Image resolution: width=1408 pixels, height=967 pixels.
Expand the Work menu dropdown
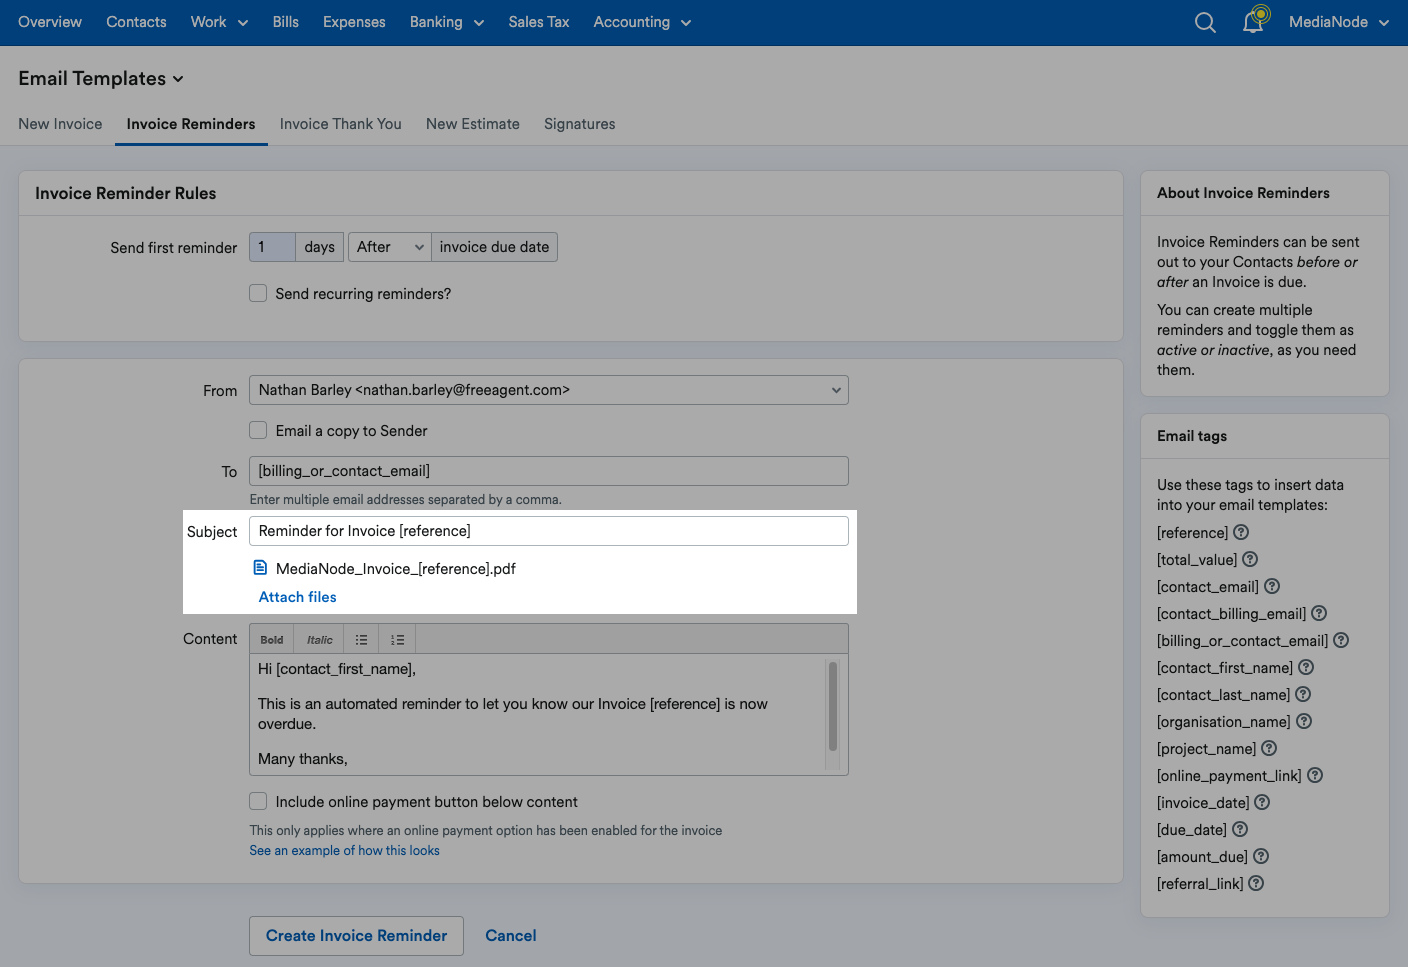tap(219, 22)
